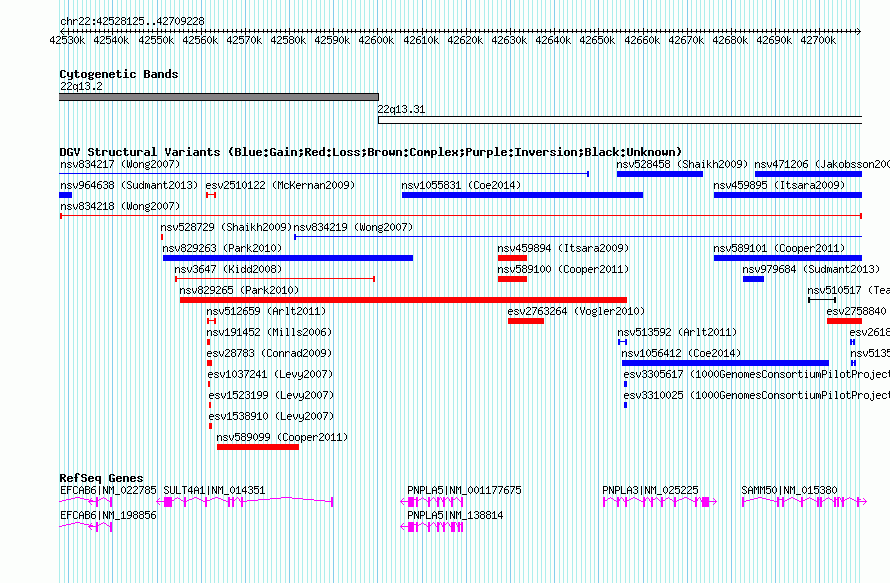Select variant label nsv979684 (Sudmant2013)
Screen dimensions: 890x583
pos(811,269)
